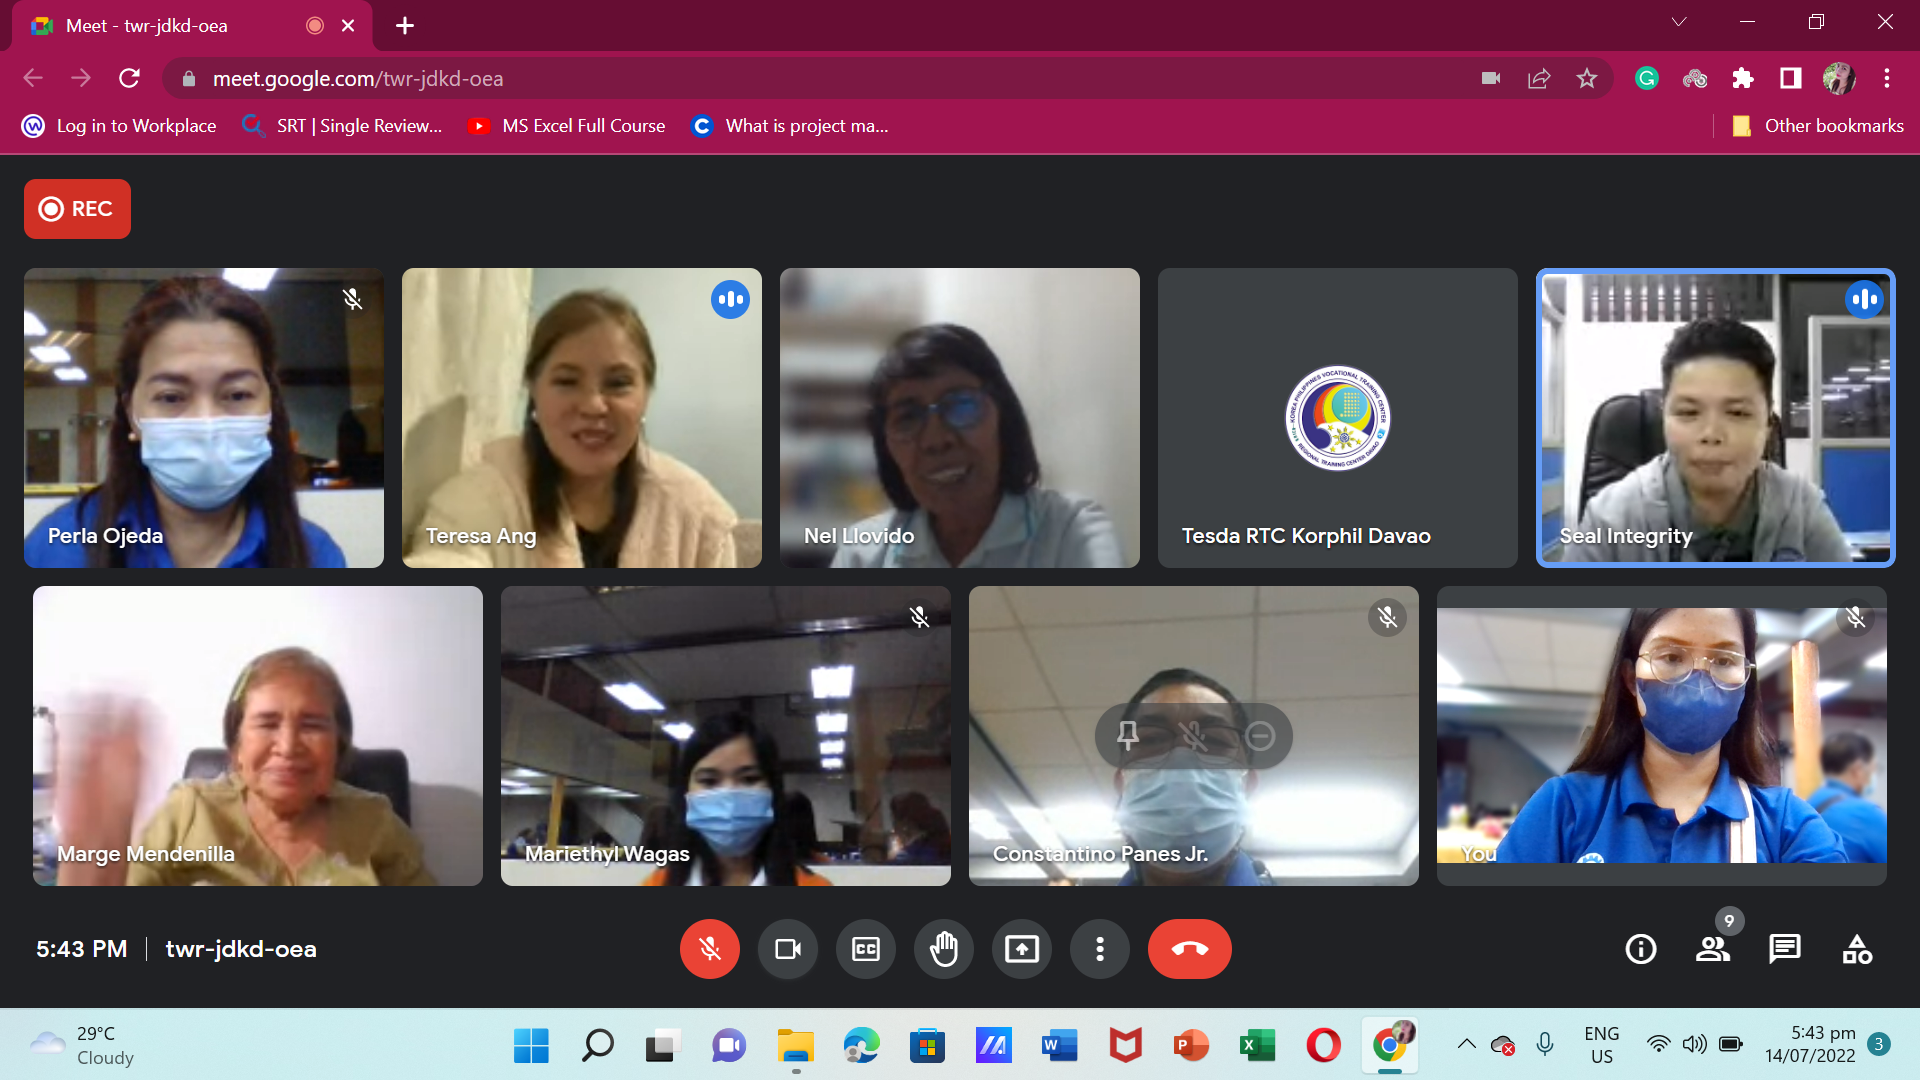
Task: Toggle closed captions button
Action: coord(865,949)
